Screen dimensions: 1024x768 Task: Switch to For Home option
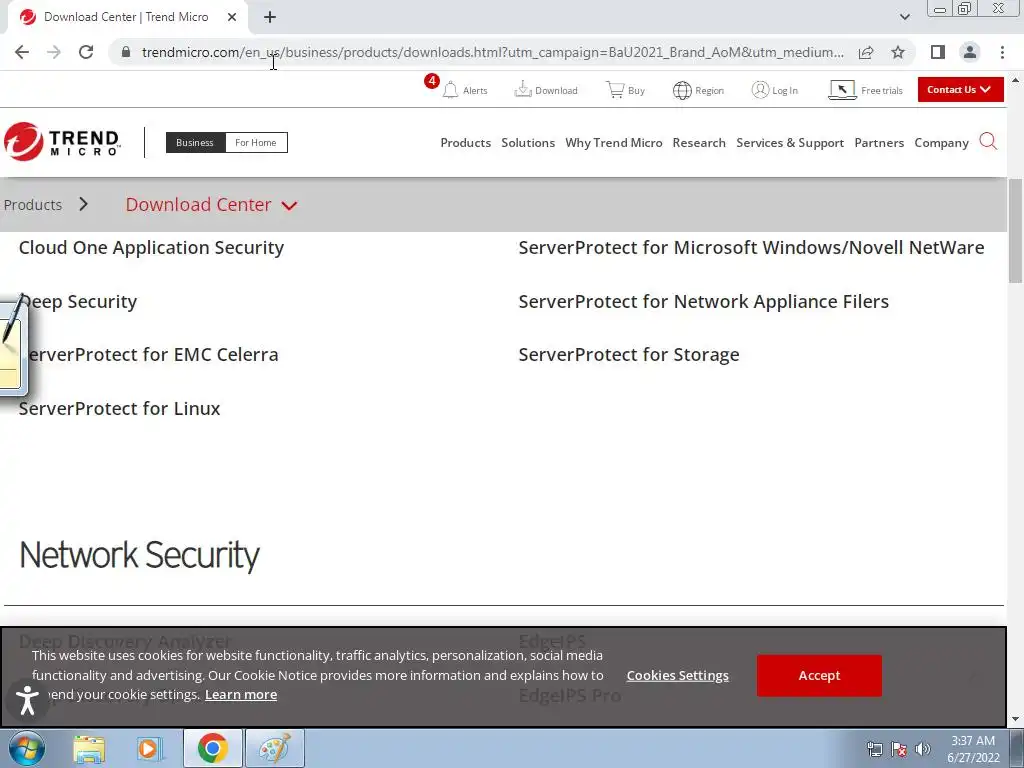click(x=256, y=142)
